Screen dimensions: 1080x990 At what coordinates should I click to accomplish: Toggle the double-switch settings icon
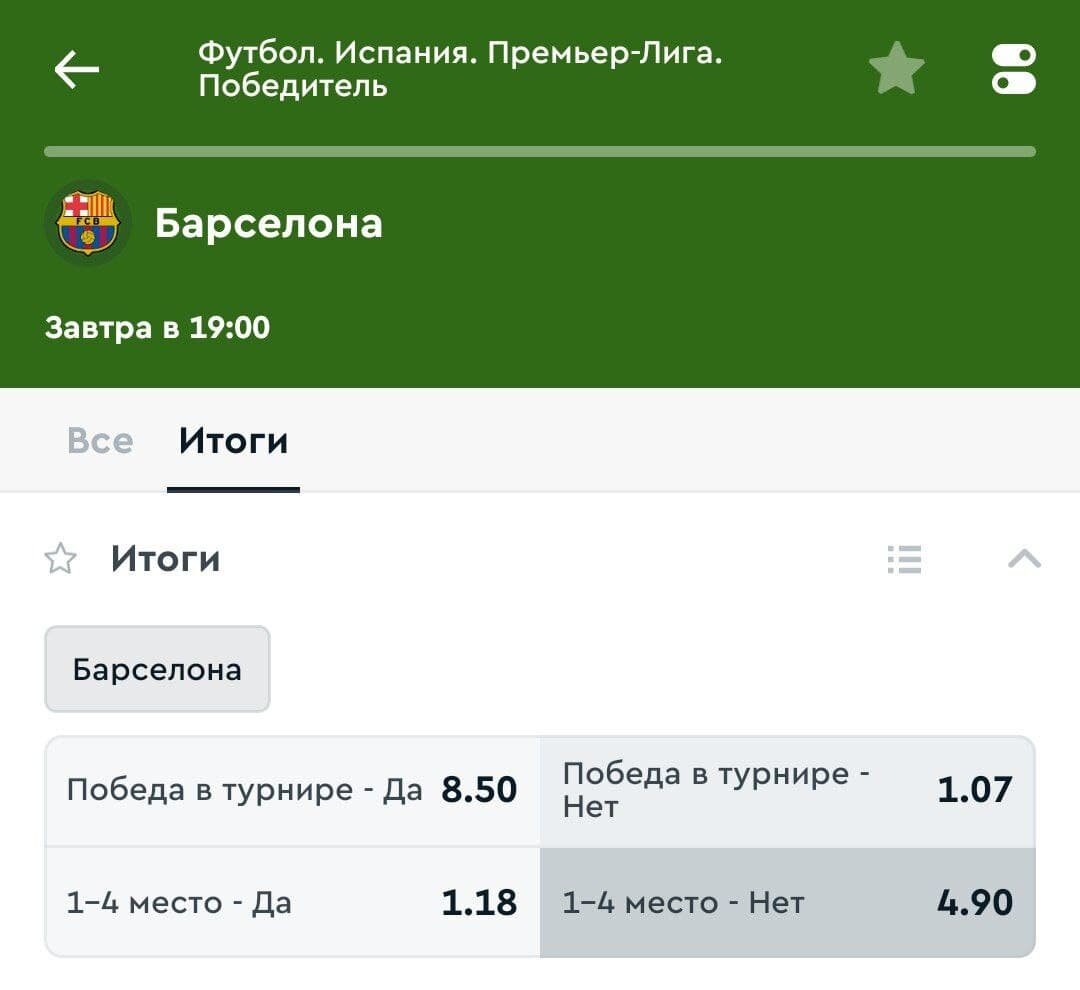pos(1013,69)
